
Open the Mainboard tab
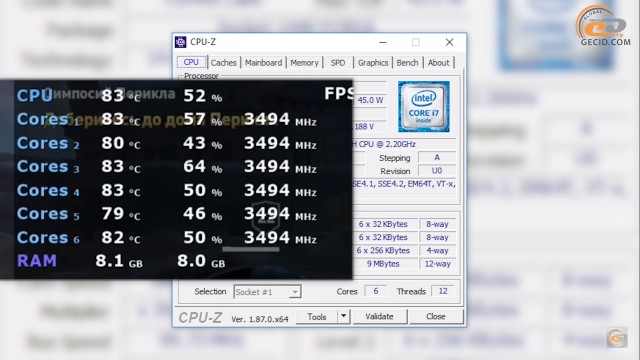point(263,63)
